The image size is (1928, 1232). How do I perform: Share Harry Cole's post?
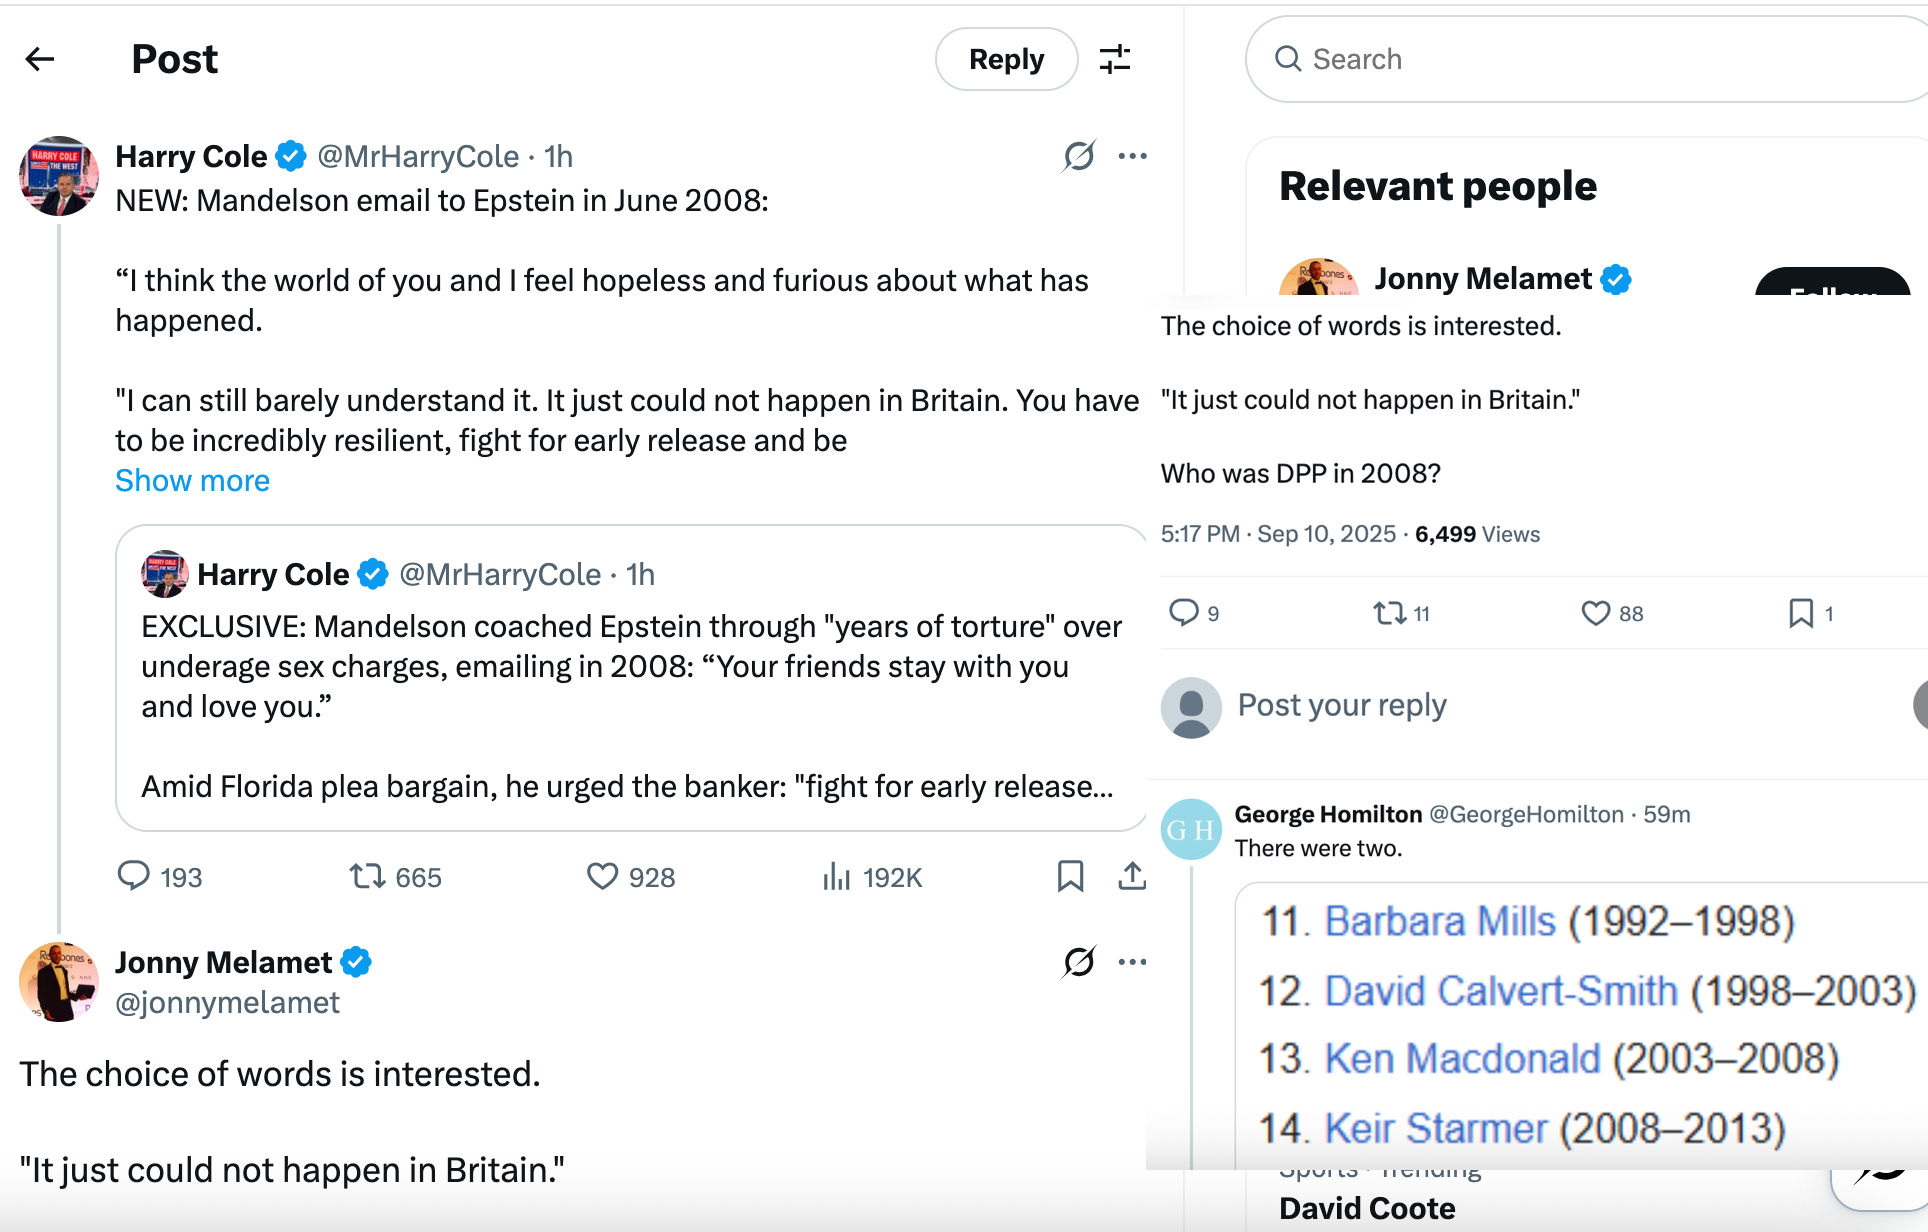1131,876
